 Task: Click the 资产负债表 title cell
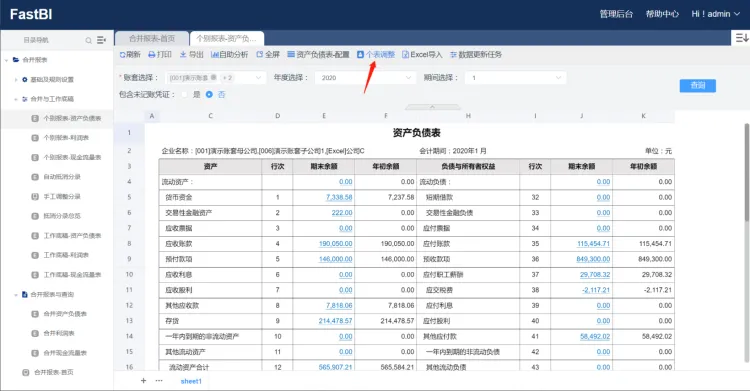(417, 133)
